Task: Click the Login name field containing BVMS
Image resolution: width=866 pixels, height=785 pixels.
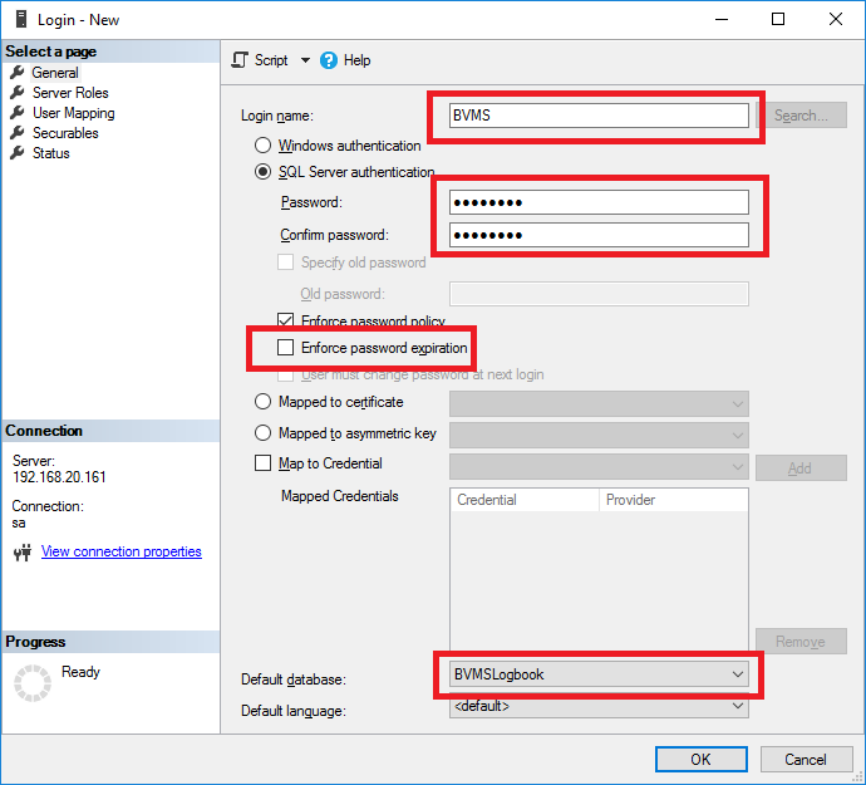Action: 599,115
